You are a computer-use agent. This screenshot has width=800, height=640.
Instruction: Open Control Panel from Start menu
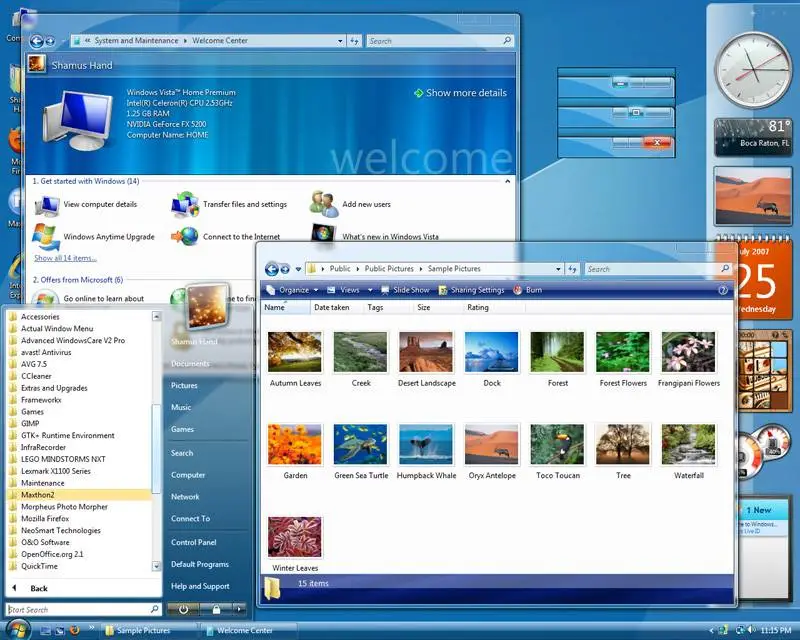click(x=193, y=542)
